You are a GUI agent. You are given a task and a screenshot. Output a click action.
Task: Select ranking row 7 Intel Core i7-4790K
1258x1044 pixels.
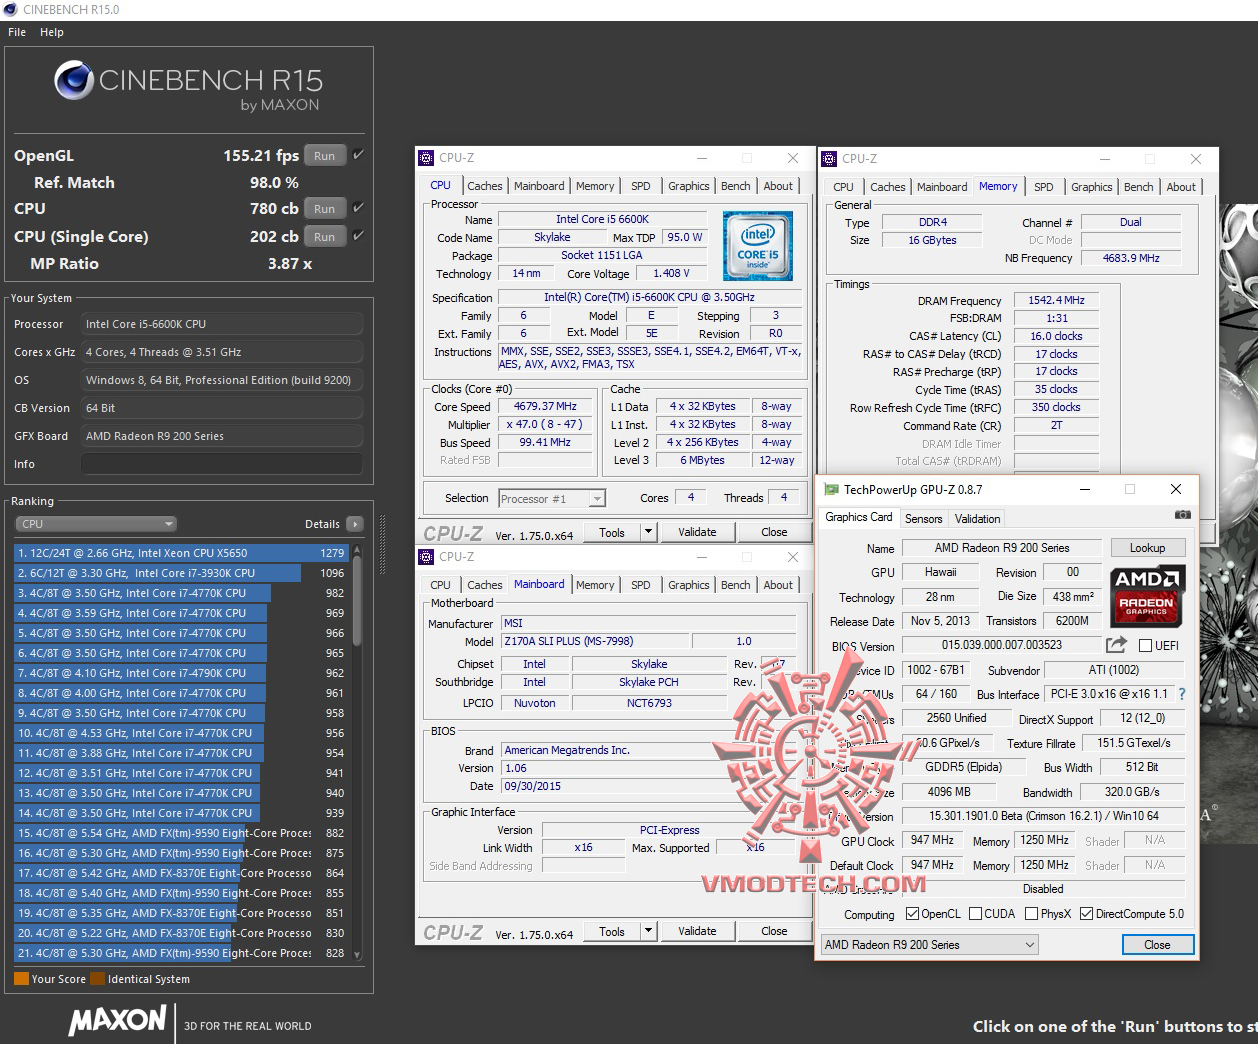tap(181, 673)
